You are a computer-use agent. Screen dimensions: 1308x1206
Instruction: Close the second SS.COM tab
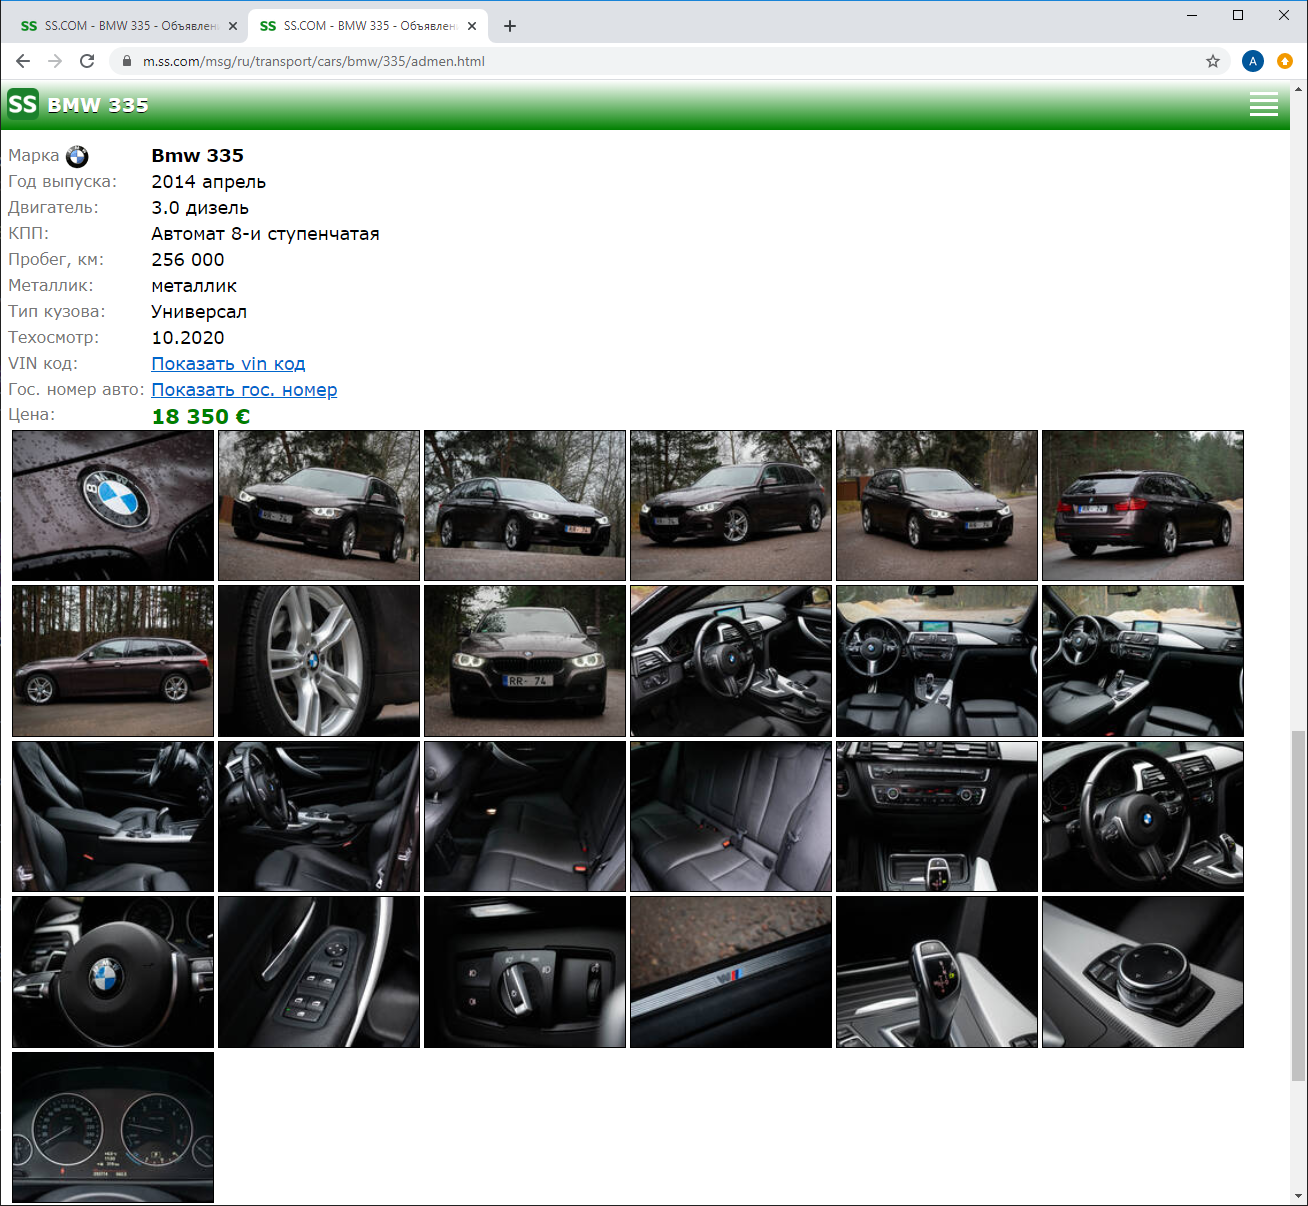472,26
